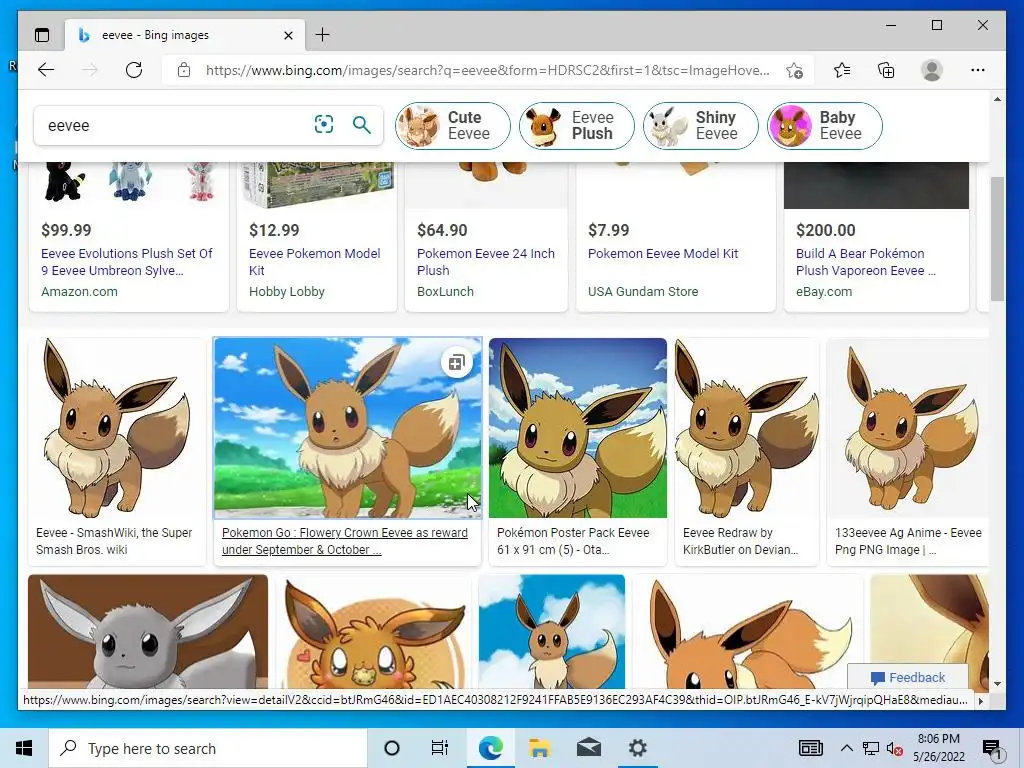The width and height of the screenshot is (1024, 768).
Task: Open Task View on the taskbar
Action: click(440, 748)
